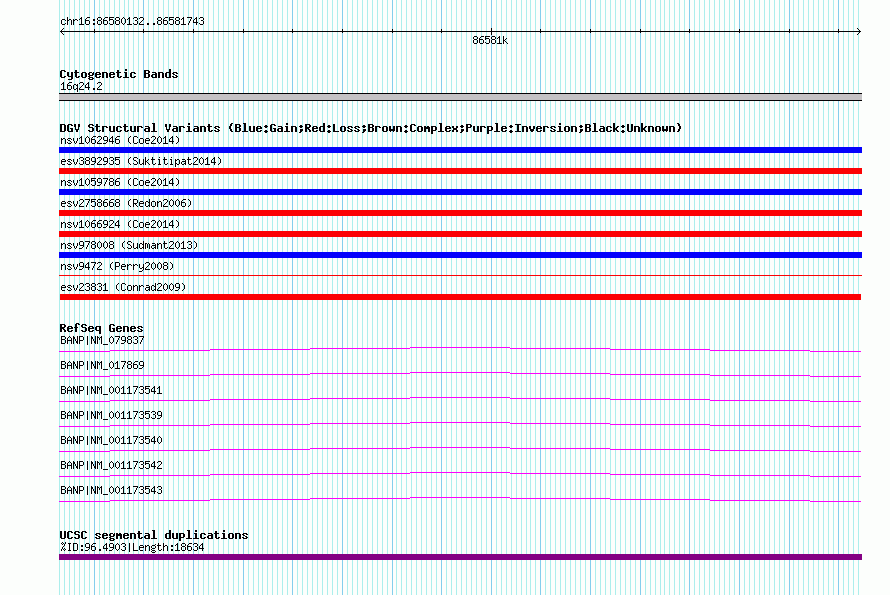Image resolution: width=890 pixels, height=595 pixels.
Task: Select the magenta line of BANP|NM_001173543
Action: (460, 499)
